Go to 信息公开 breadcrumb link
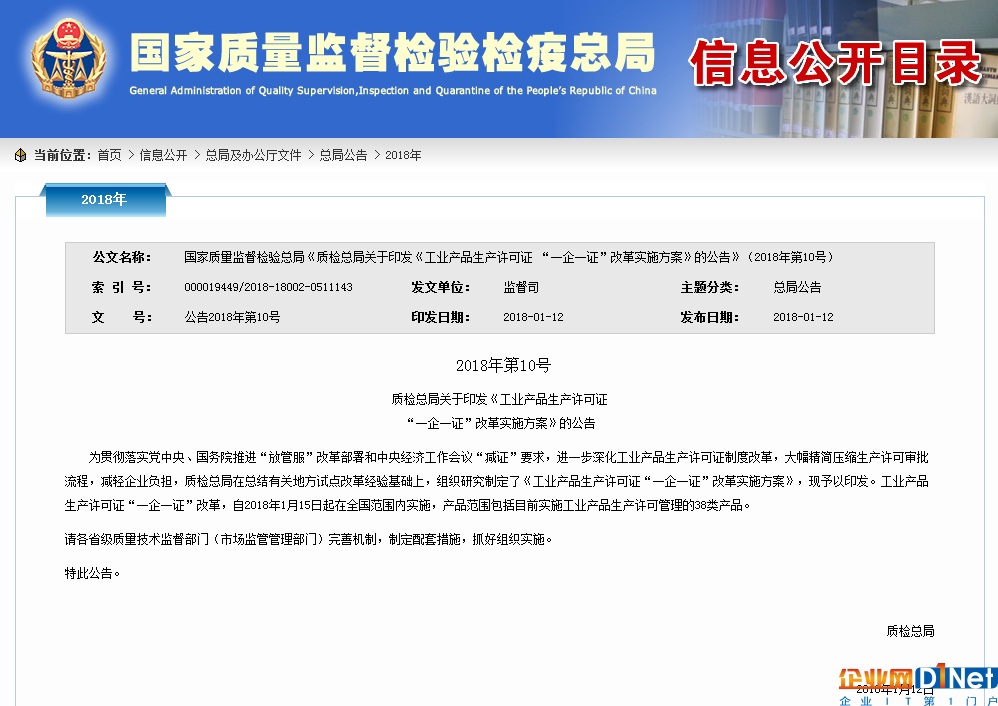The height and width of the screenshot is (706, 998). click(x=163, y=155)
